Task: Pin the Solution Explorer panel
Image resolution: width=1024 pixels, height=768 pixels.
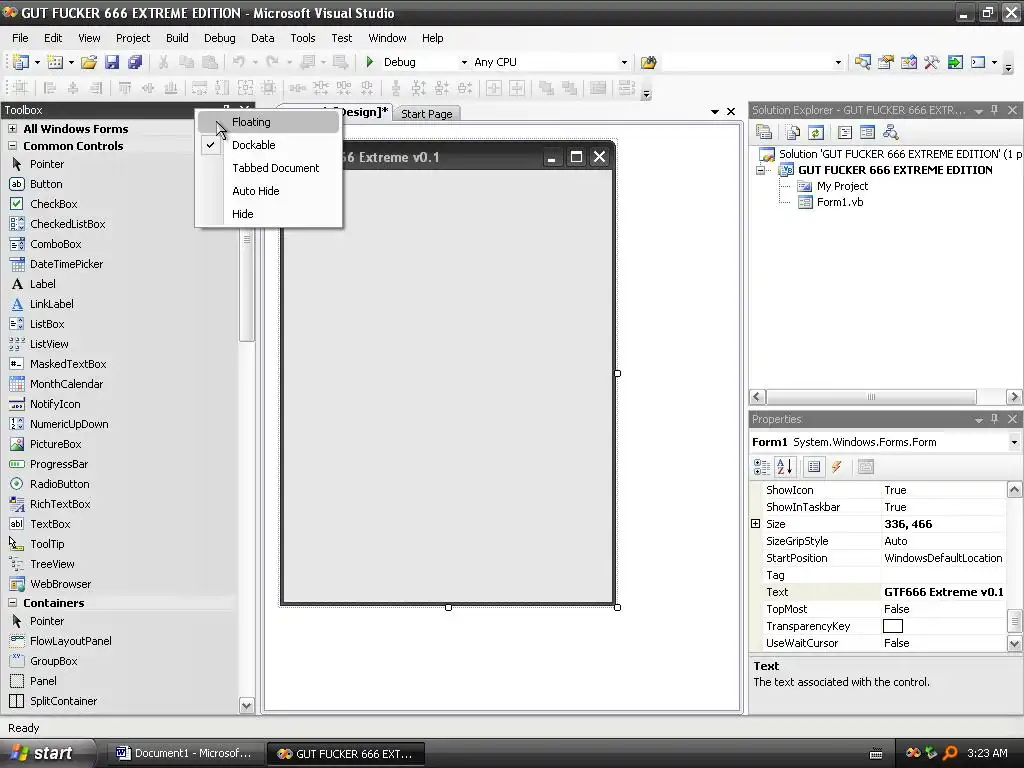Action: click(995, 110)
